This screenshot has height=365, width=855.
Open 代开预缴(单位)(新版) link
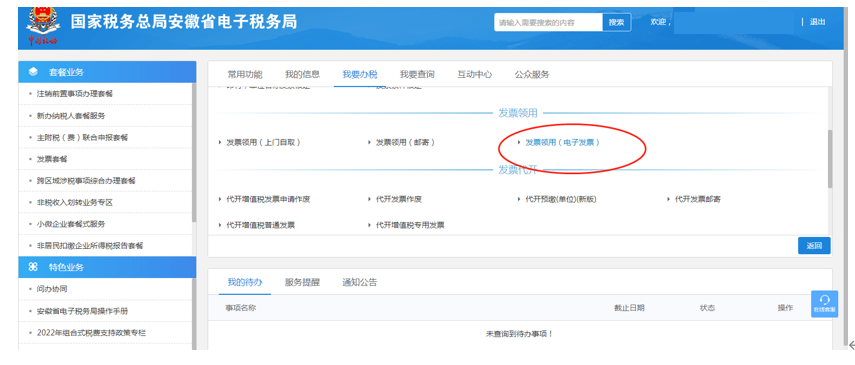[x=561, y=200]
